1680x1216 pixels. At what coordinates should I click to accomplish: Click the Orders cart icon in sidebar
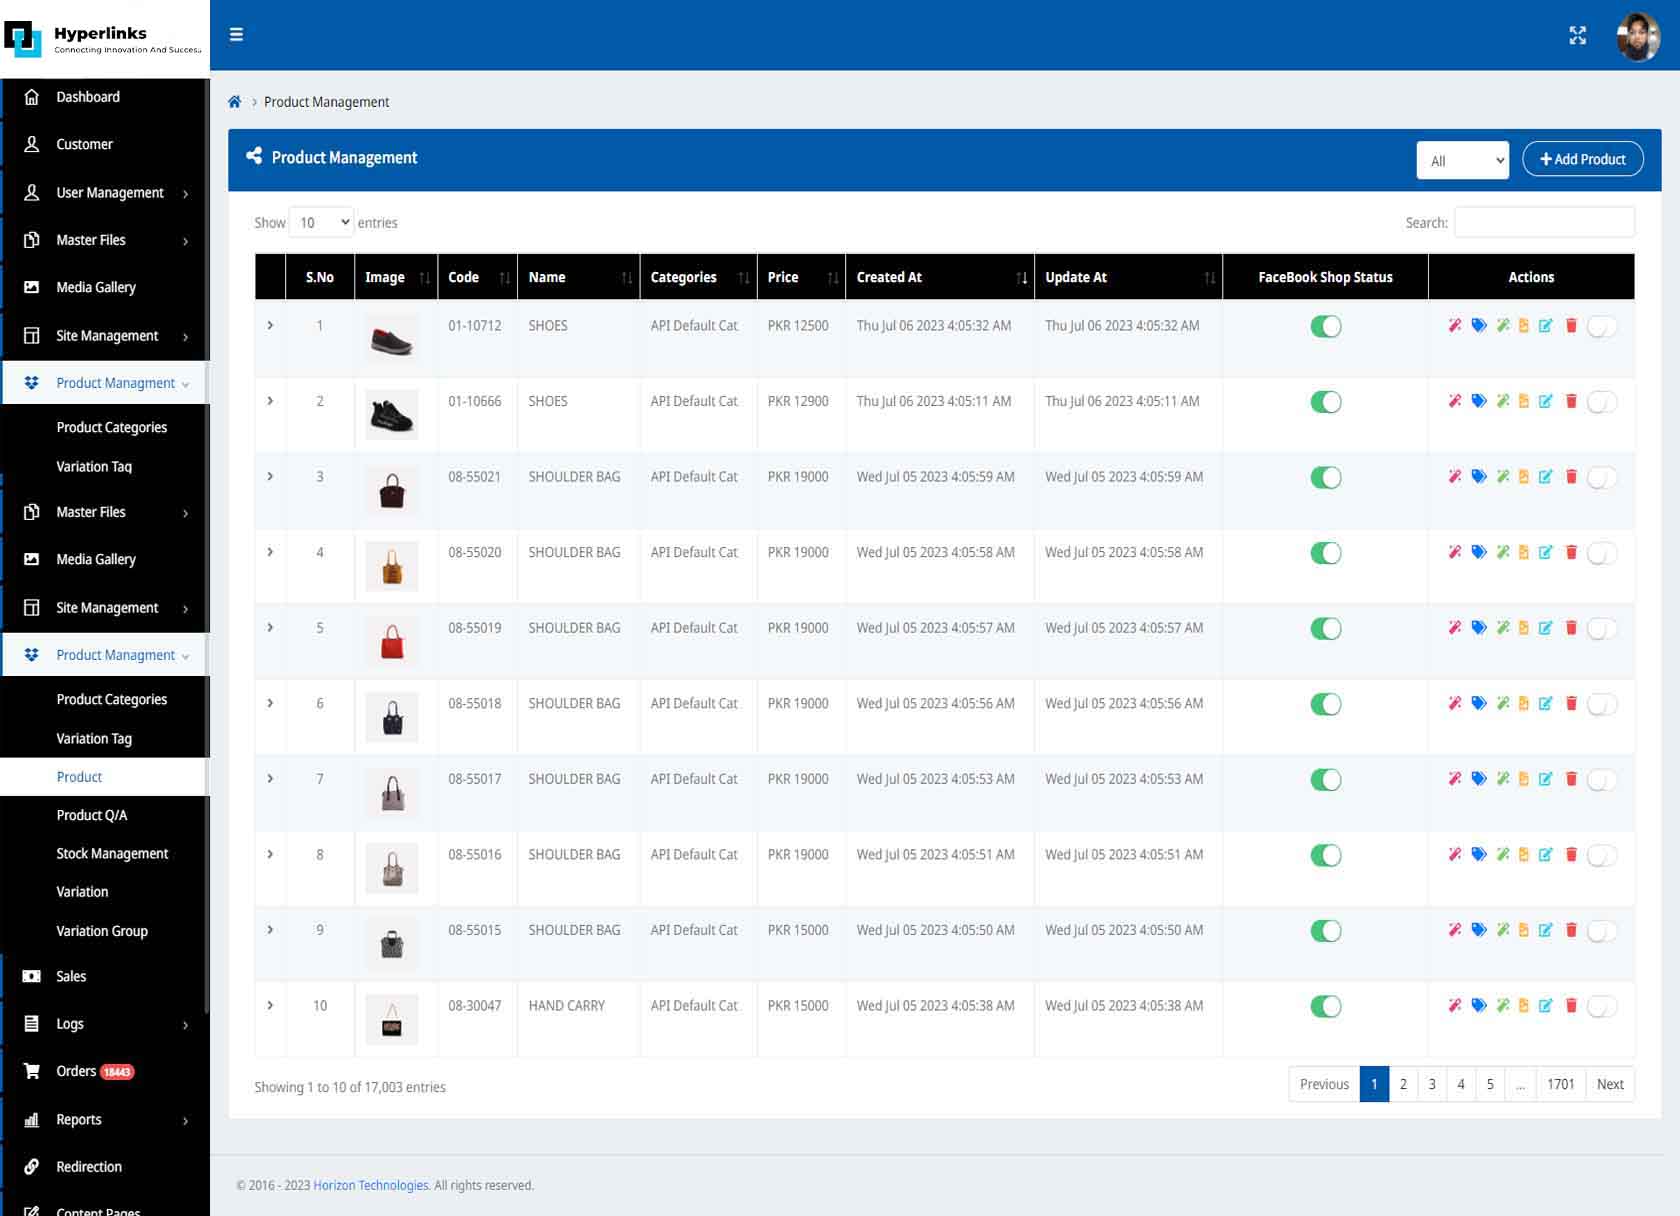click(32, 1071)
